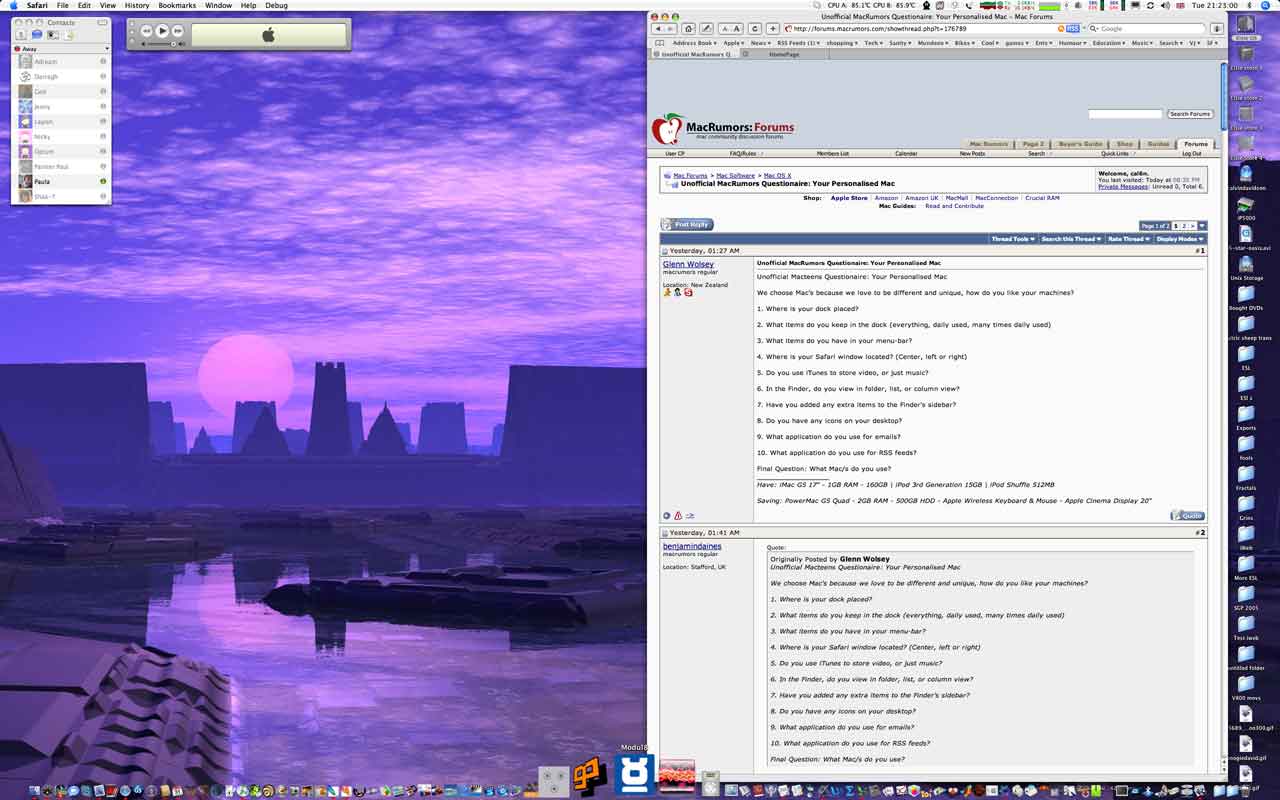This screenshot has height=800, width=1280.
Task: Open the Private Messages link
Action: pos(1123,187)
